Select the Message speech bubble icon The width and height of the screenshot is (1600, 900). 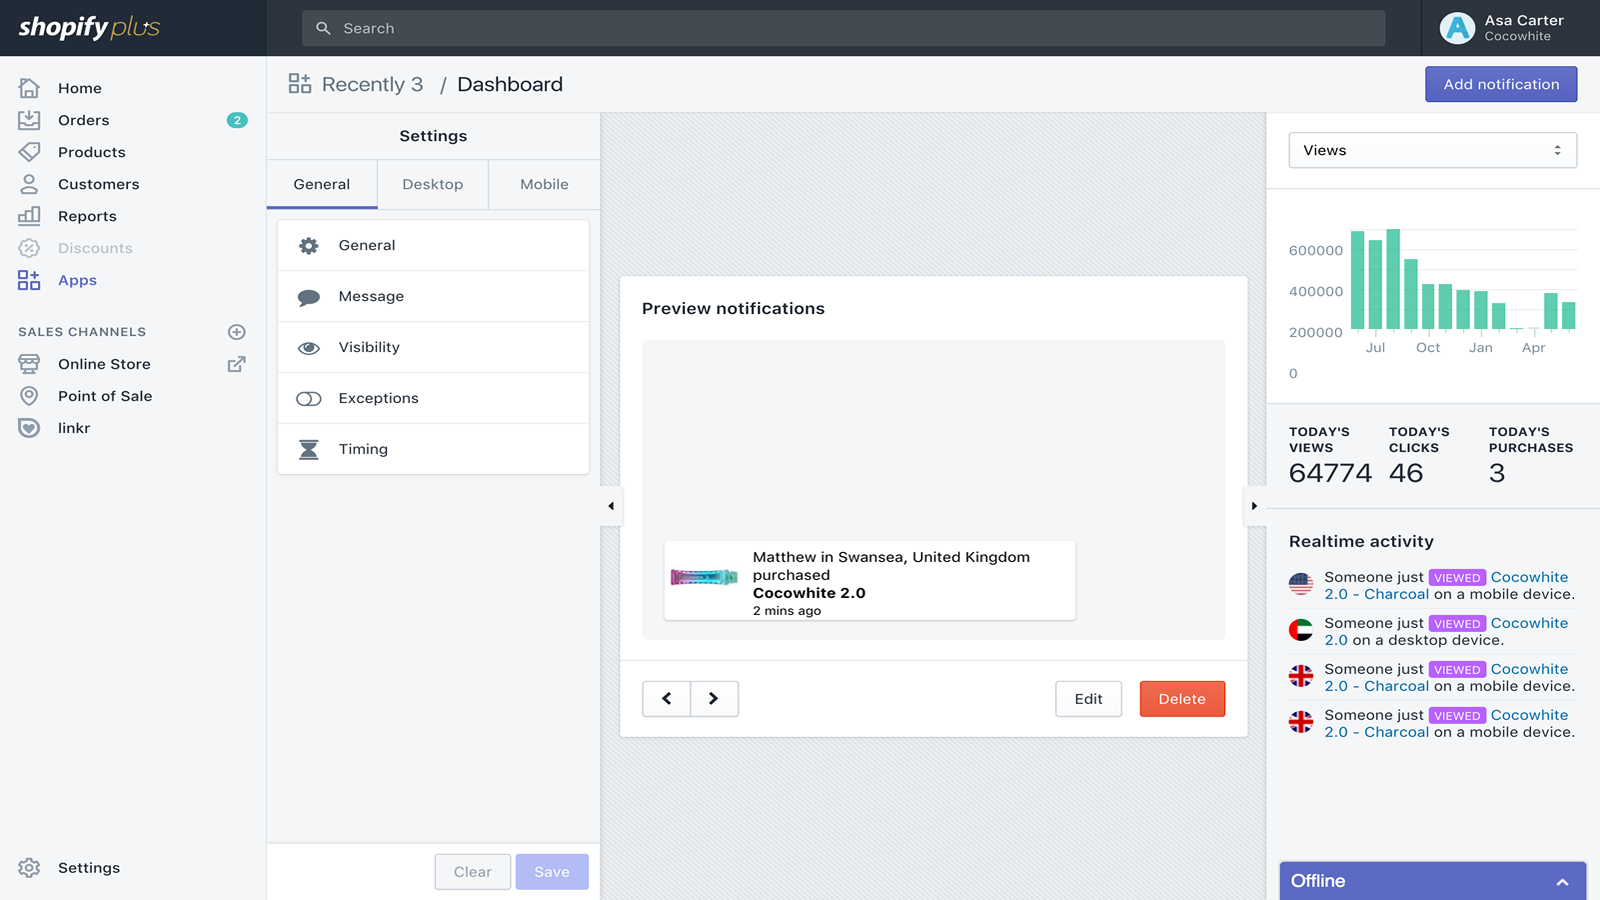coord(308,296)
